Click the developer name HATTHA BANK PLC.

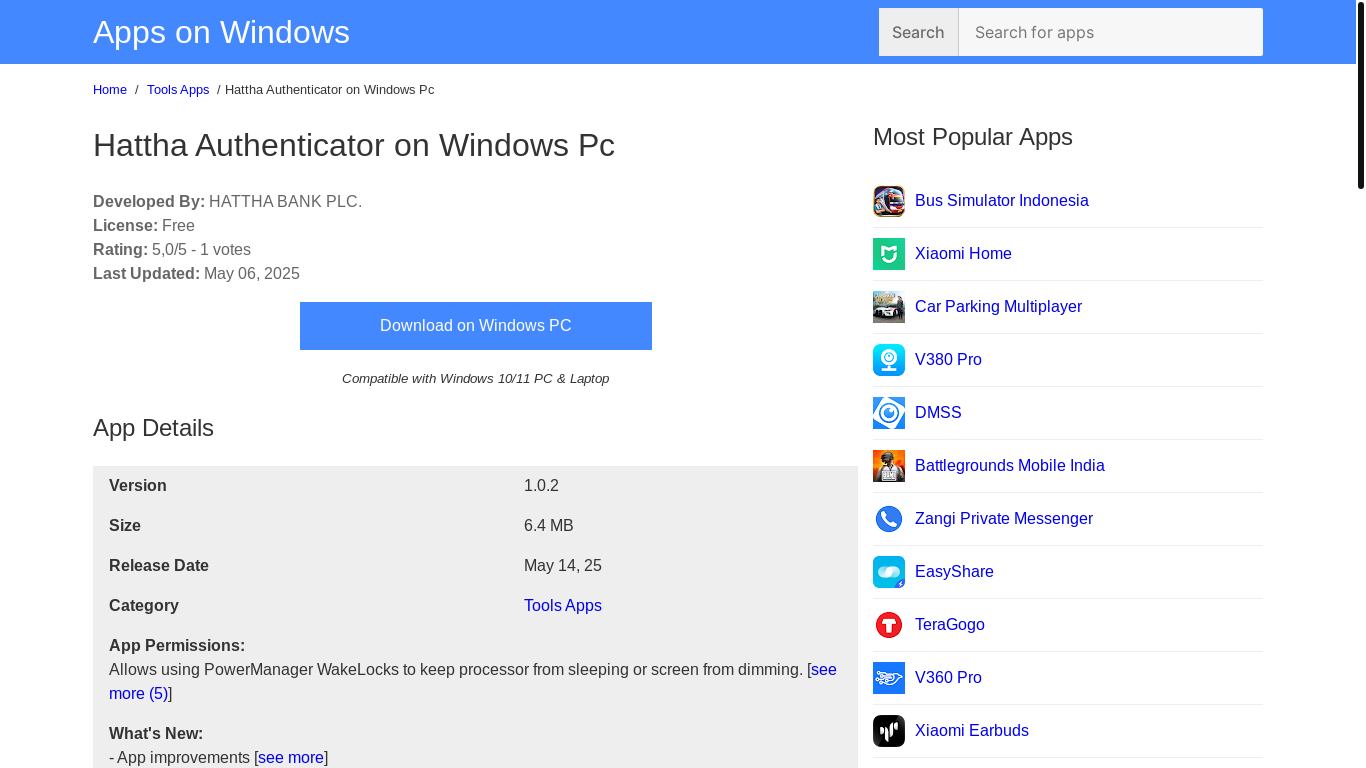click(x=285, y=202)
